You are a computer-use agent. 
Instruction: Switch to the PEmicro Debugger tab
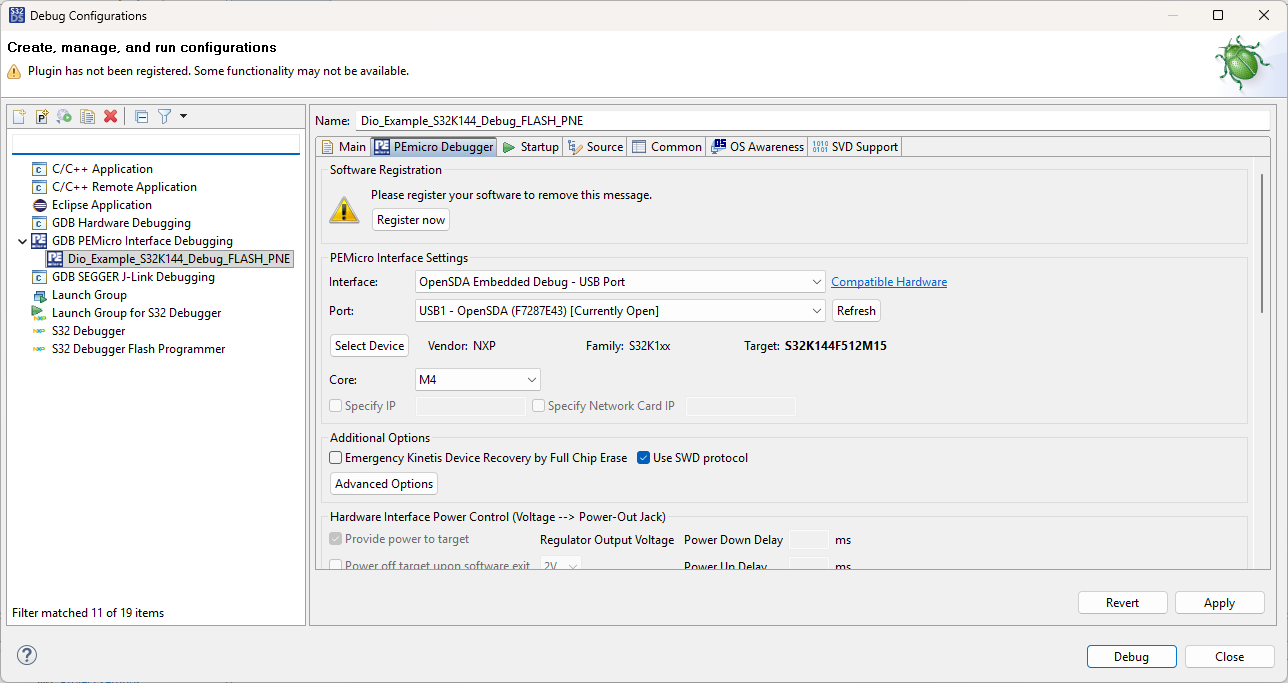click(434, 147)
